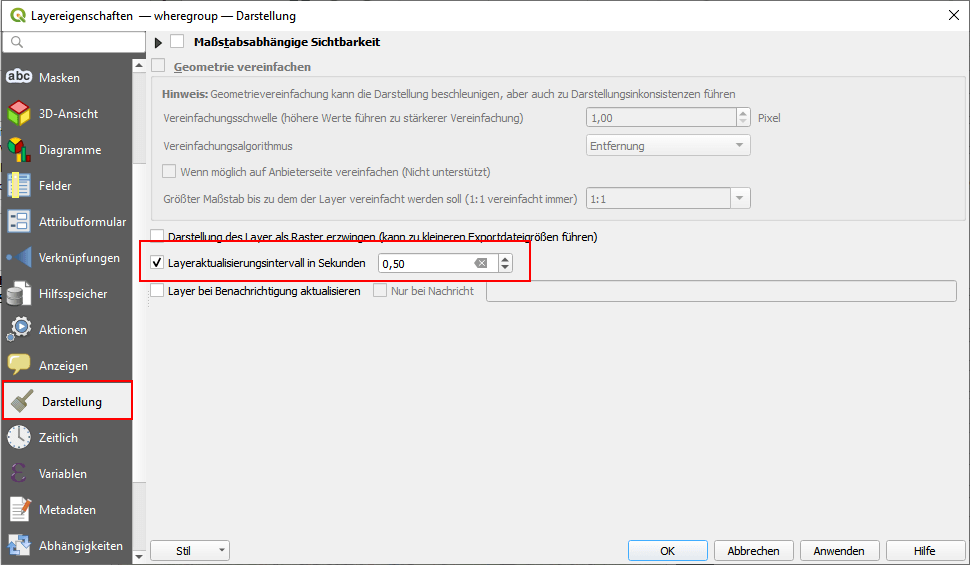Click the Anwenden button
The width and height of the screenshot is (970, 565).
[x=838, y=551]
